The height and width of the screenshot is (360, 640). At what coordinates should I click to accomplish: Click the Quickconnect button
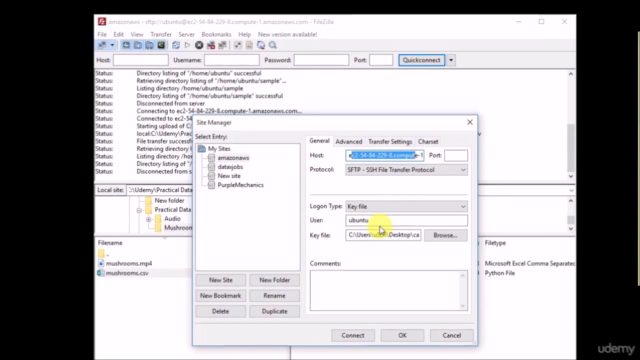(x=422, y=60)
